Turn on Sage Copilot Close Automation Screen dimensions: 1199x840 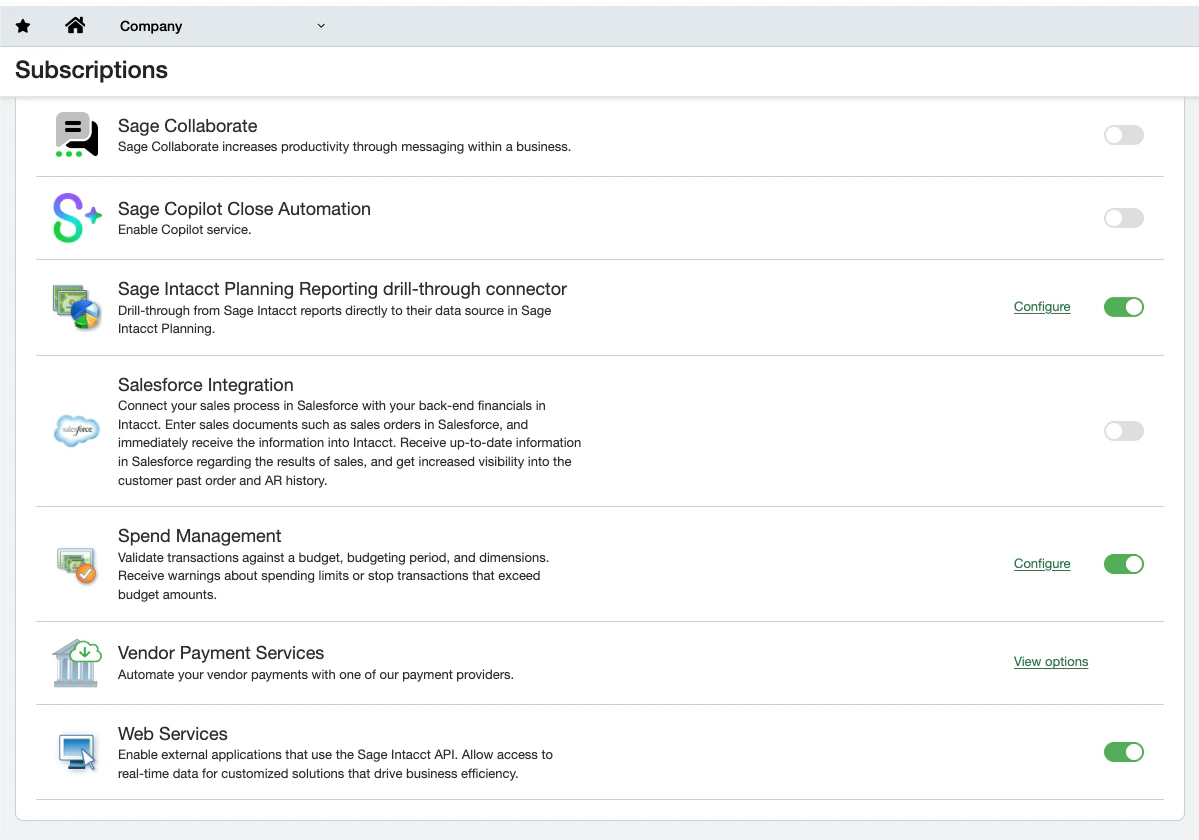(1123, 218)
